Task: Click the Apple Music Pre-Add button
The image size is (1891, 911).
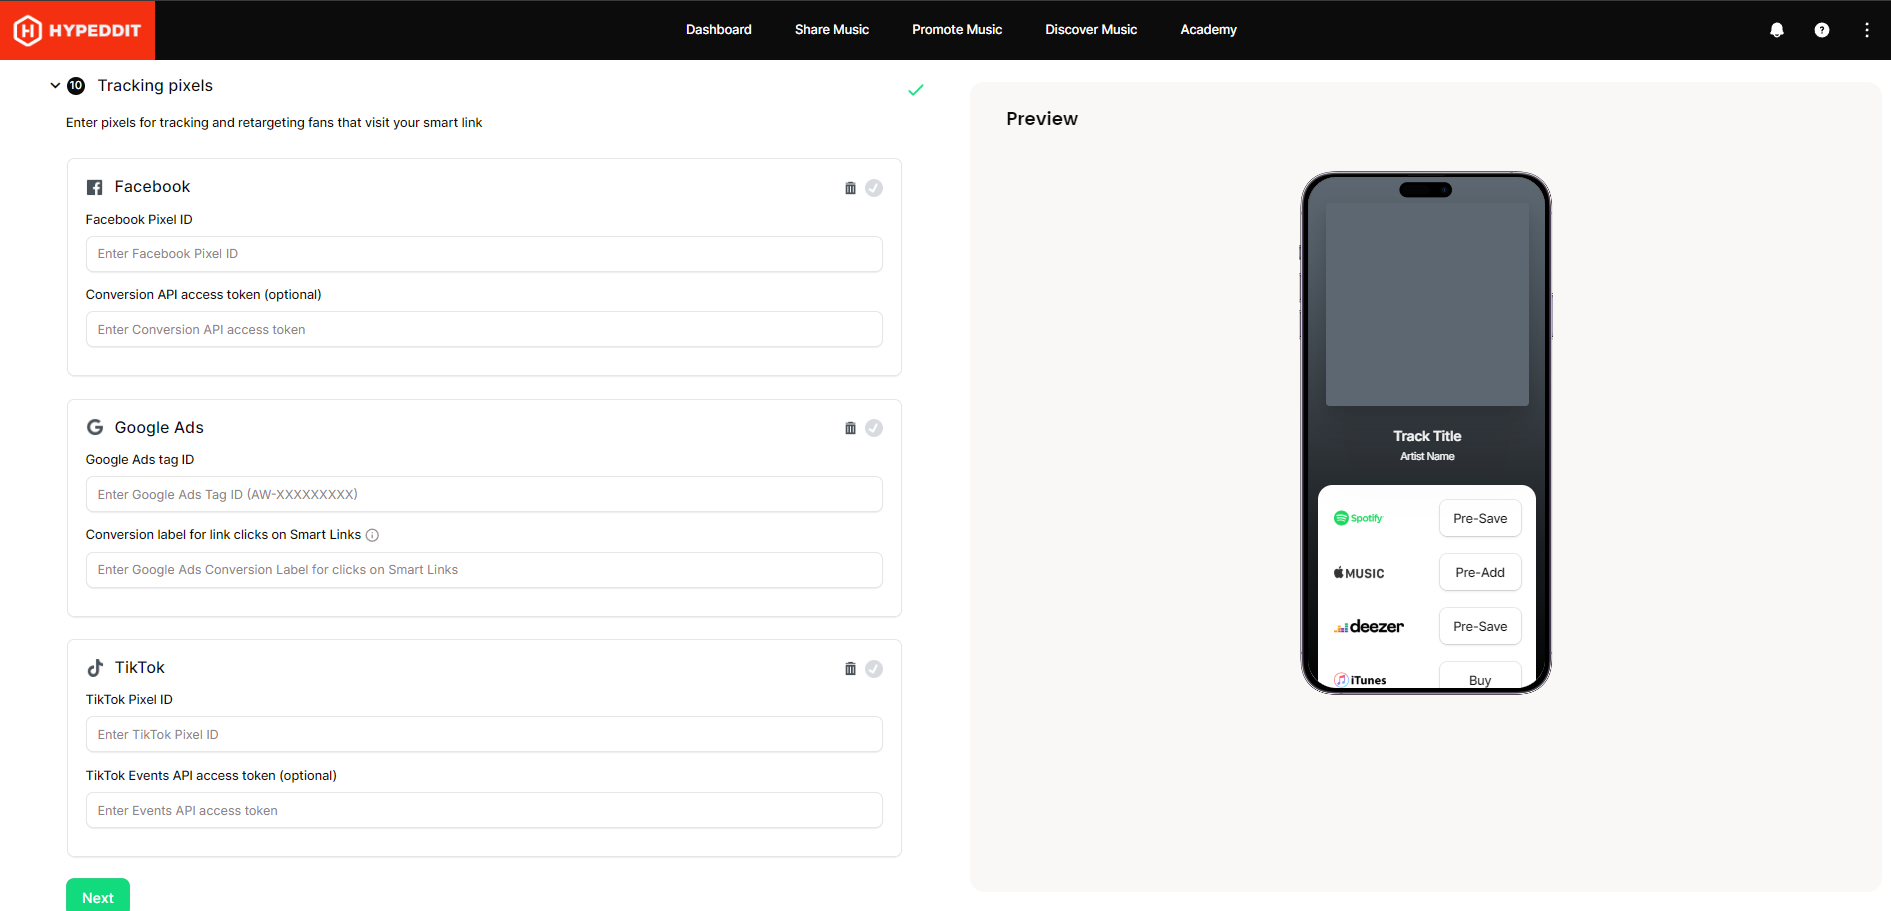Action: [1479, 572]
